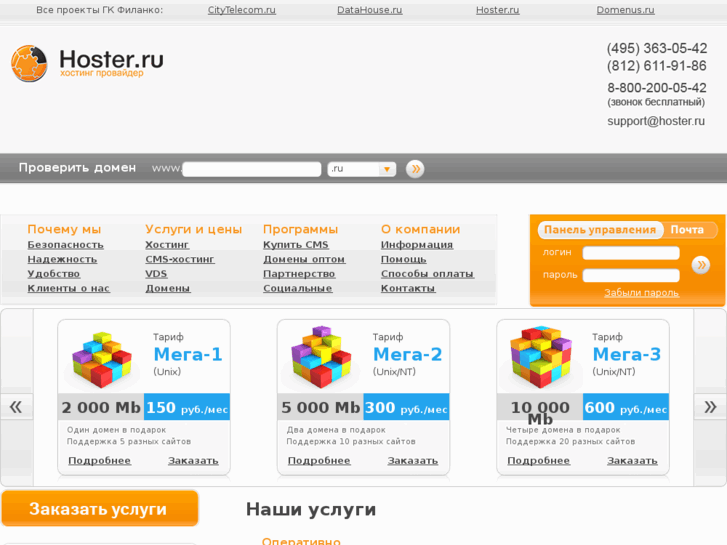Viewport: 727px width, 545px height.
Task: Open Домены оптом link
Action: pos(304,259)
